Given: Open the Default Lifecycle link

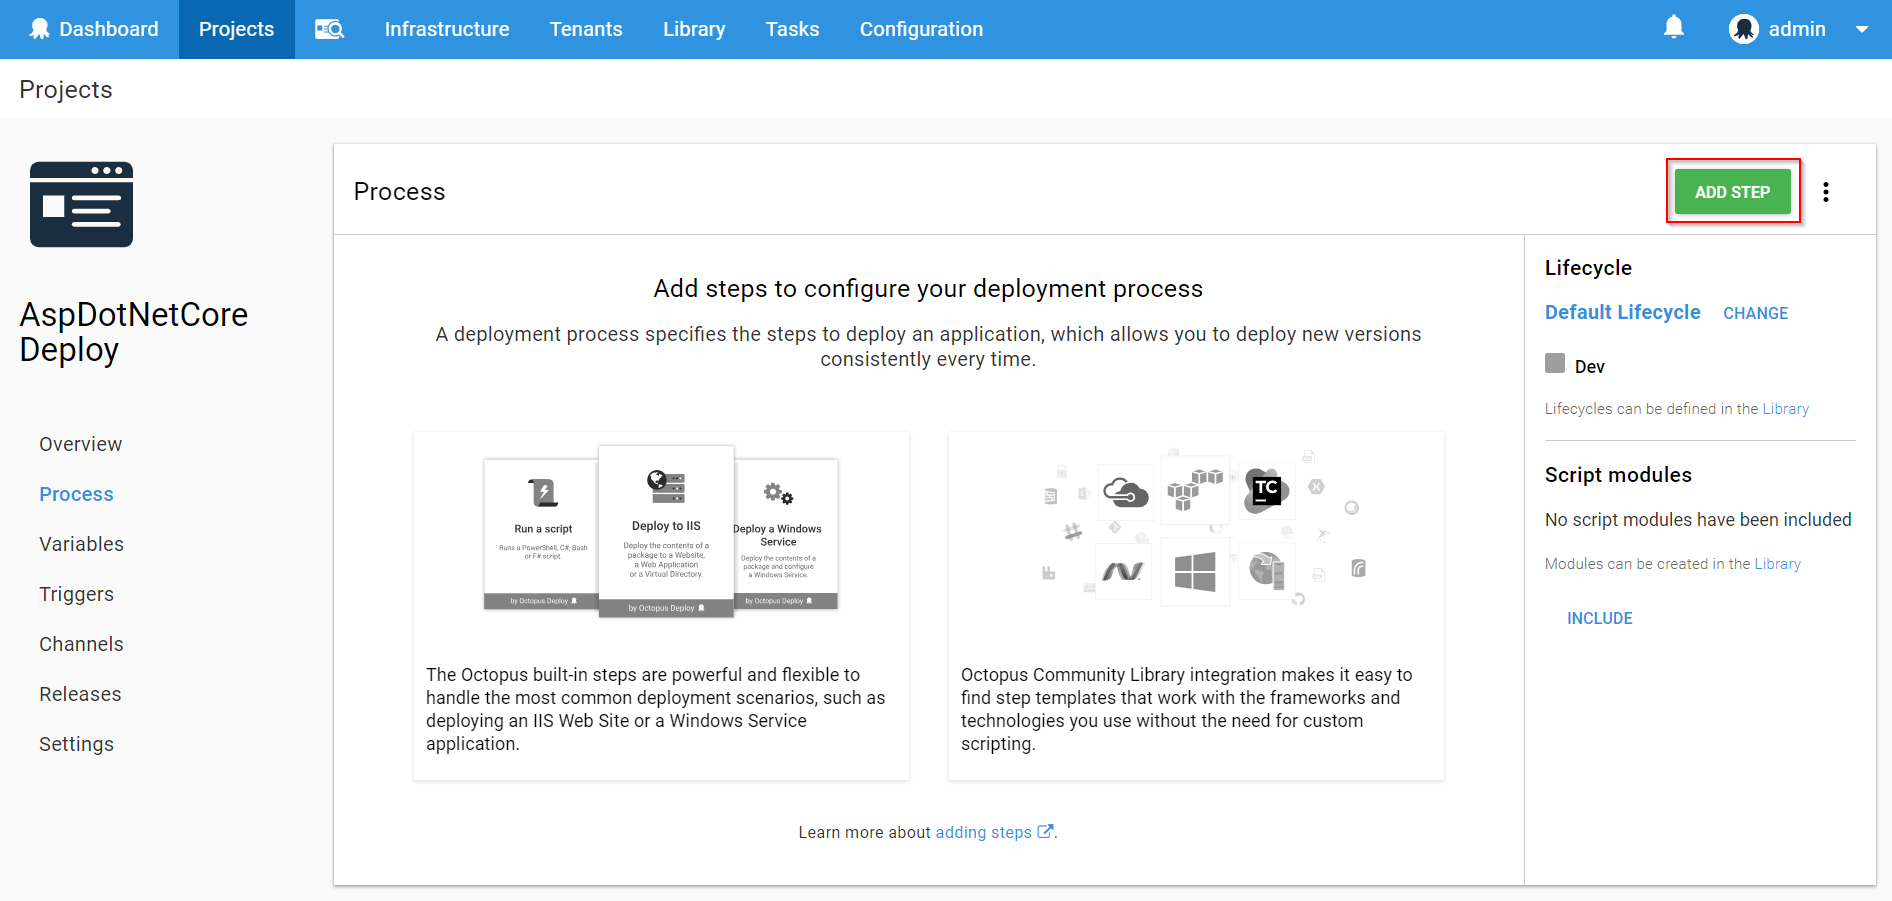Looking at the screenshot, I should [1622, 312].
